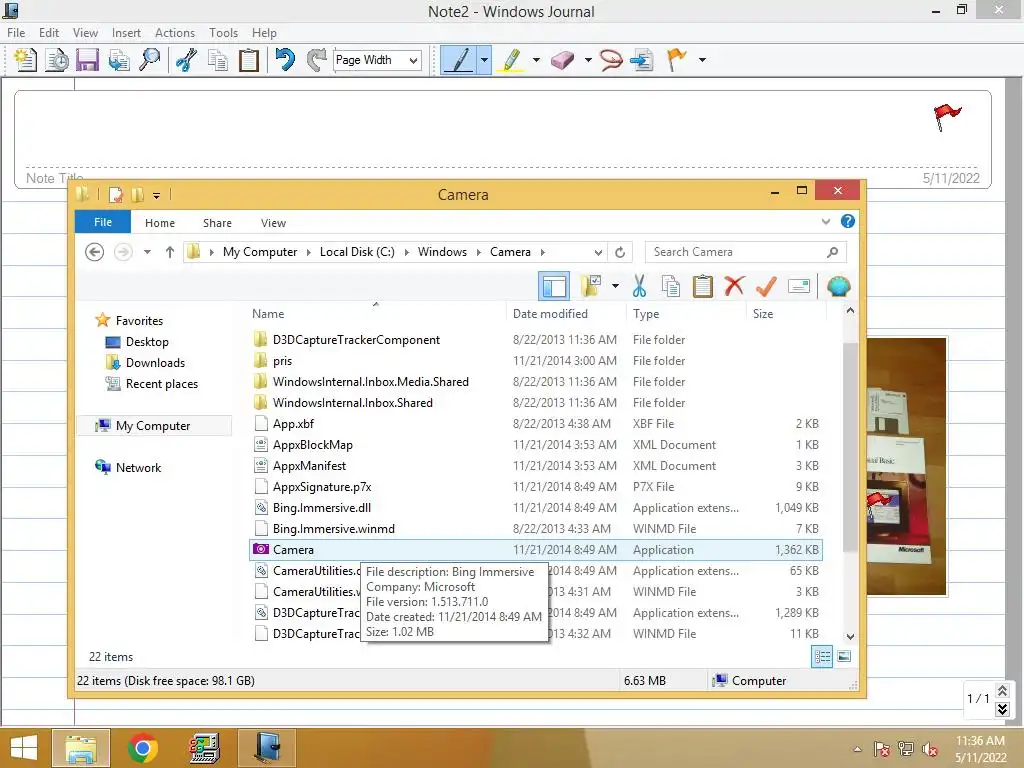Select the Flag tool in Journal toolbar
1024x768 pixels.
677,60
